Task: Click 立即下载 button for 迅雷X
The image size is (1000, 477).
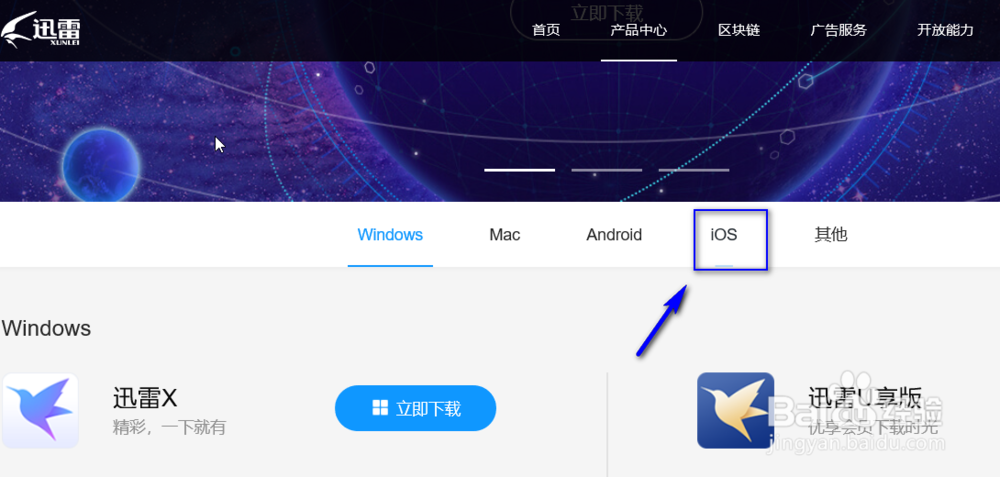Action: 415,408
